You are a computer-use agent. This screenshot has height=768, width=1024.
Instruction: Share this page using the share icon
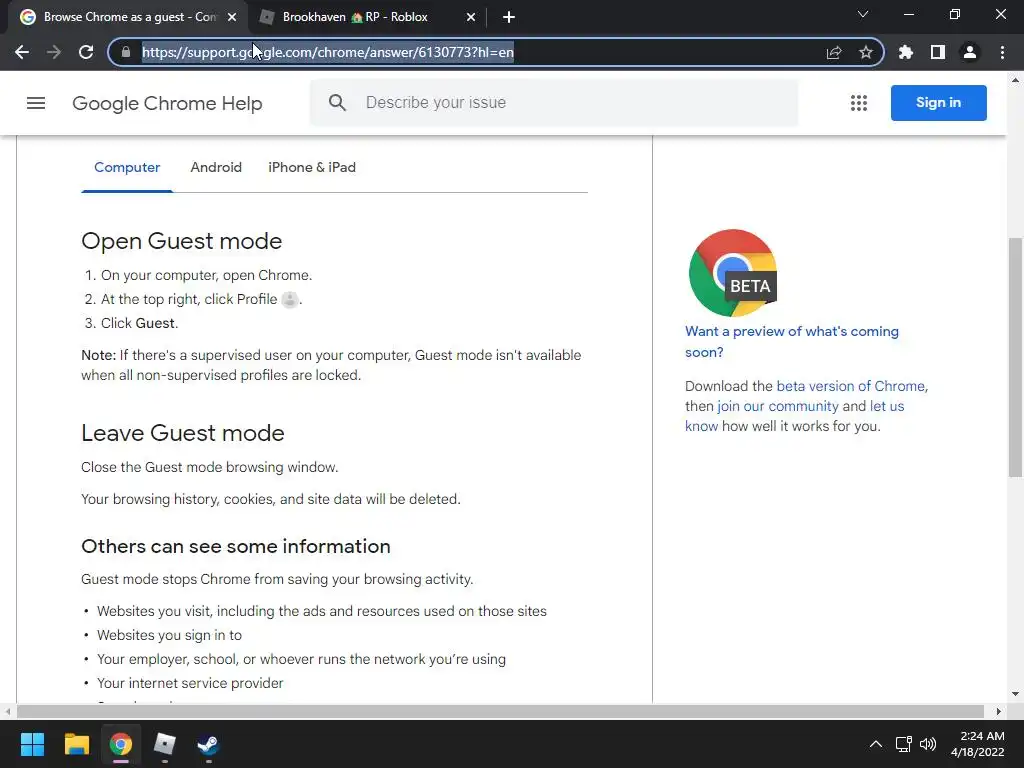[834, 52]
